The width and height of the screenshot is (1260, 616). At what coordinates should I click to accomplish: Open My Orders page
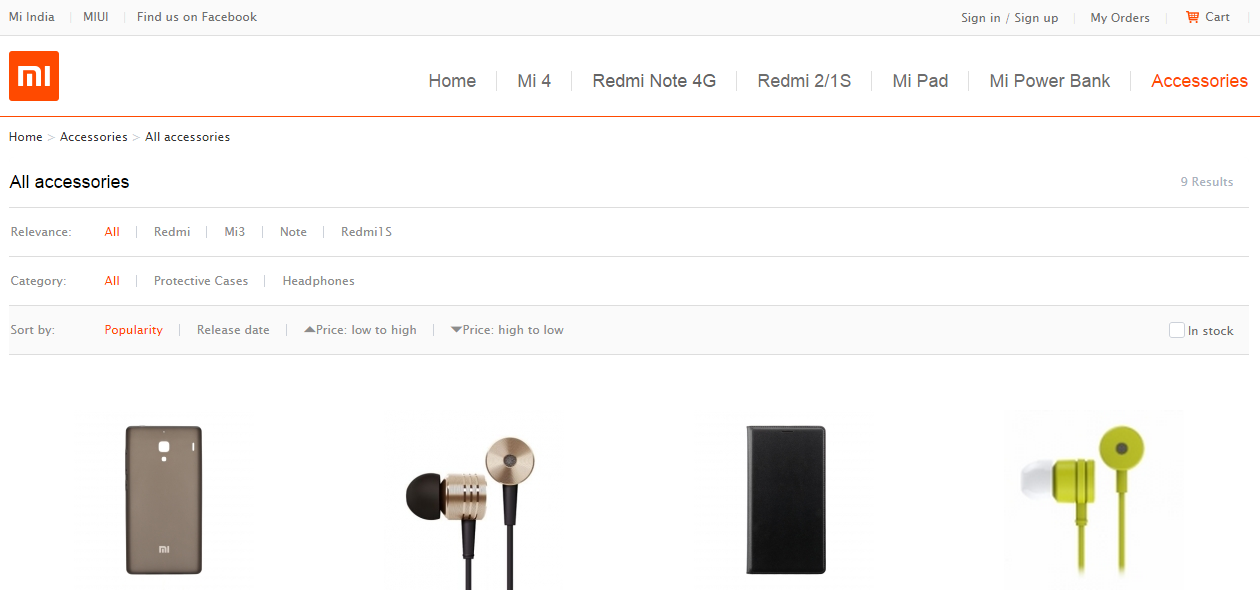click(x=1120, y=18)
